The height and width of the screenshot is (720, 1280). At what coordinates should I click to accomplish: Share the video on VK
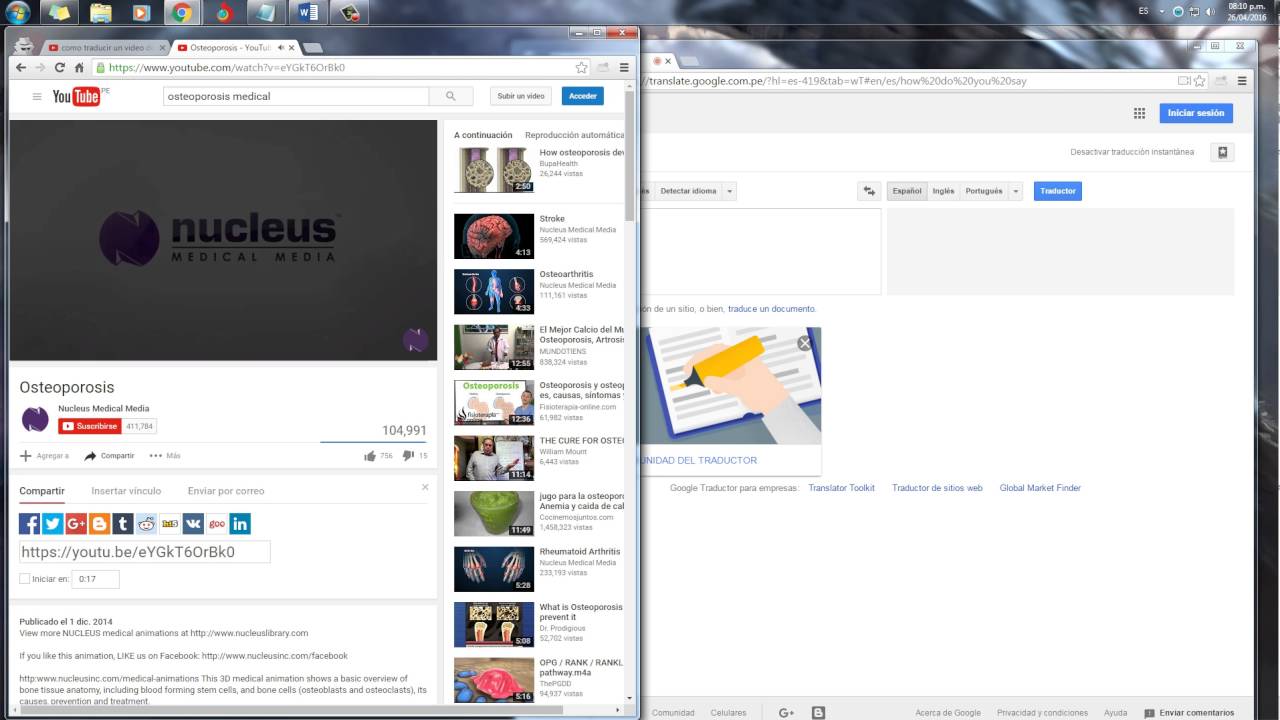pos(193,523)
